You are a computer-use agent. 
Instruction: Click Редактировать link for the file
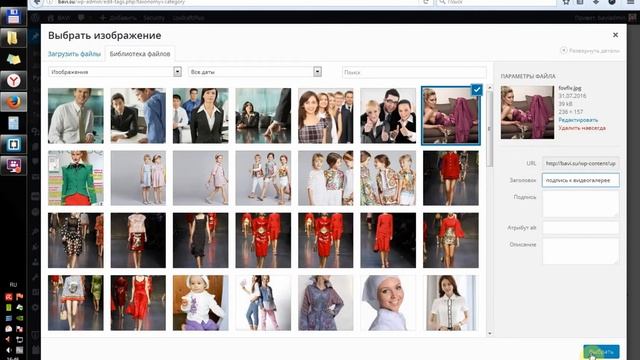[x=578, y=120]
